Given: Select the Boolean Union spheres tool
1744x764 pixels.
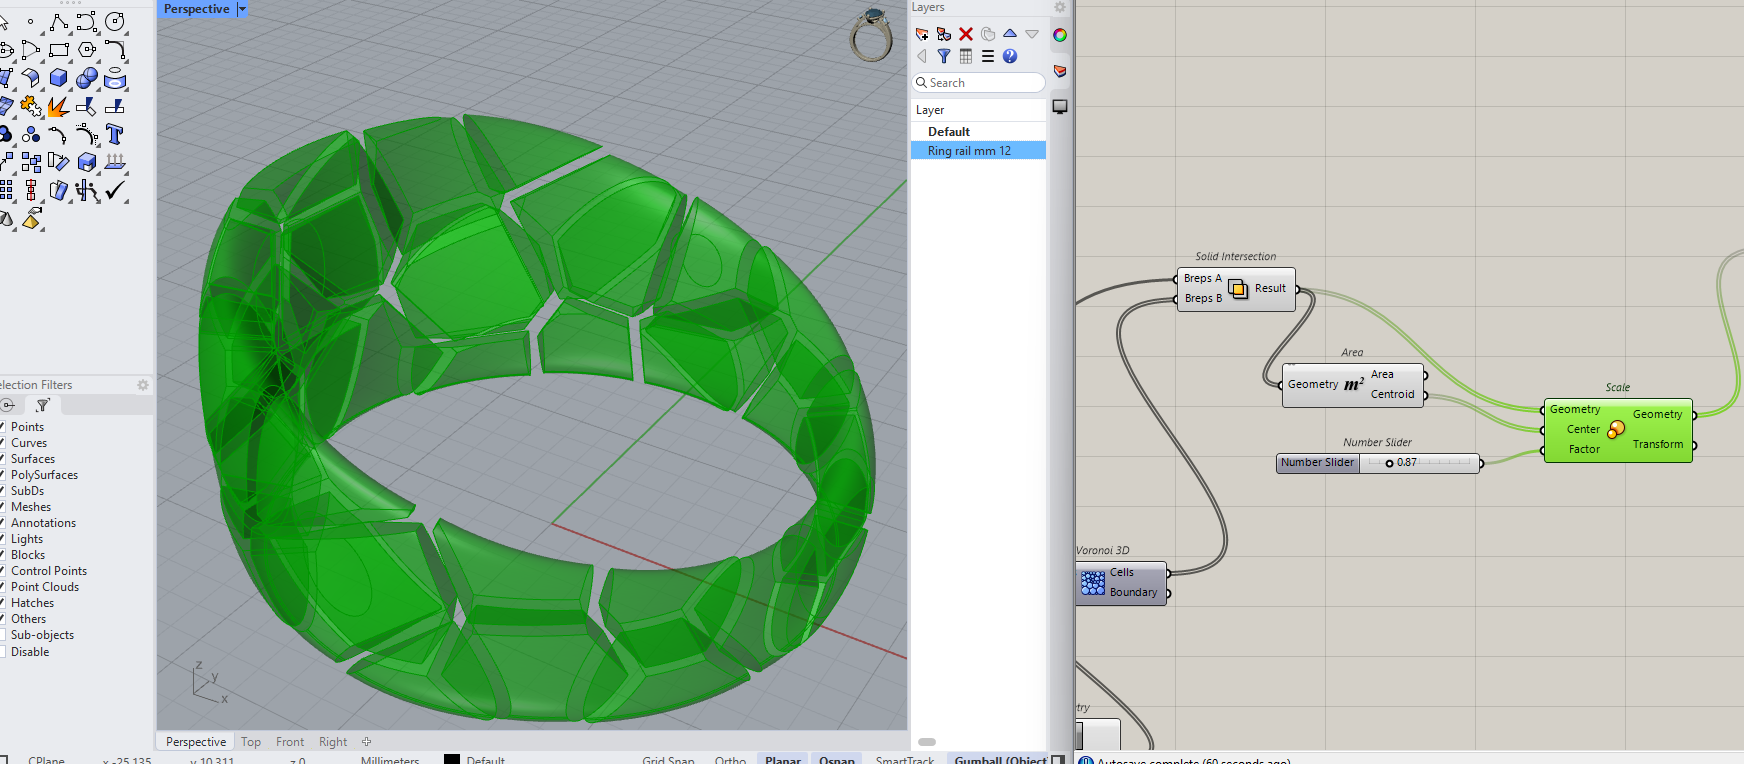Looking at the screenshot, I should (x=87, y=78).
